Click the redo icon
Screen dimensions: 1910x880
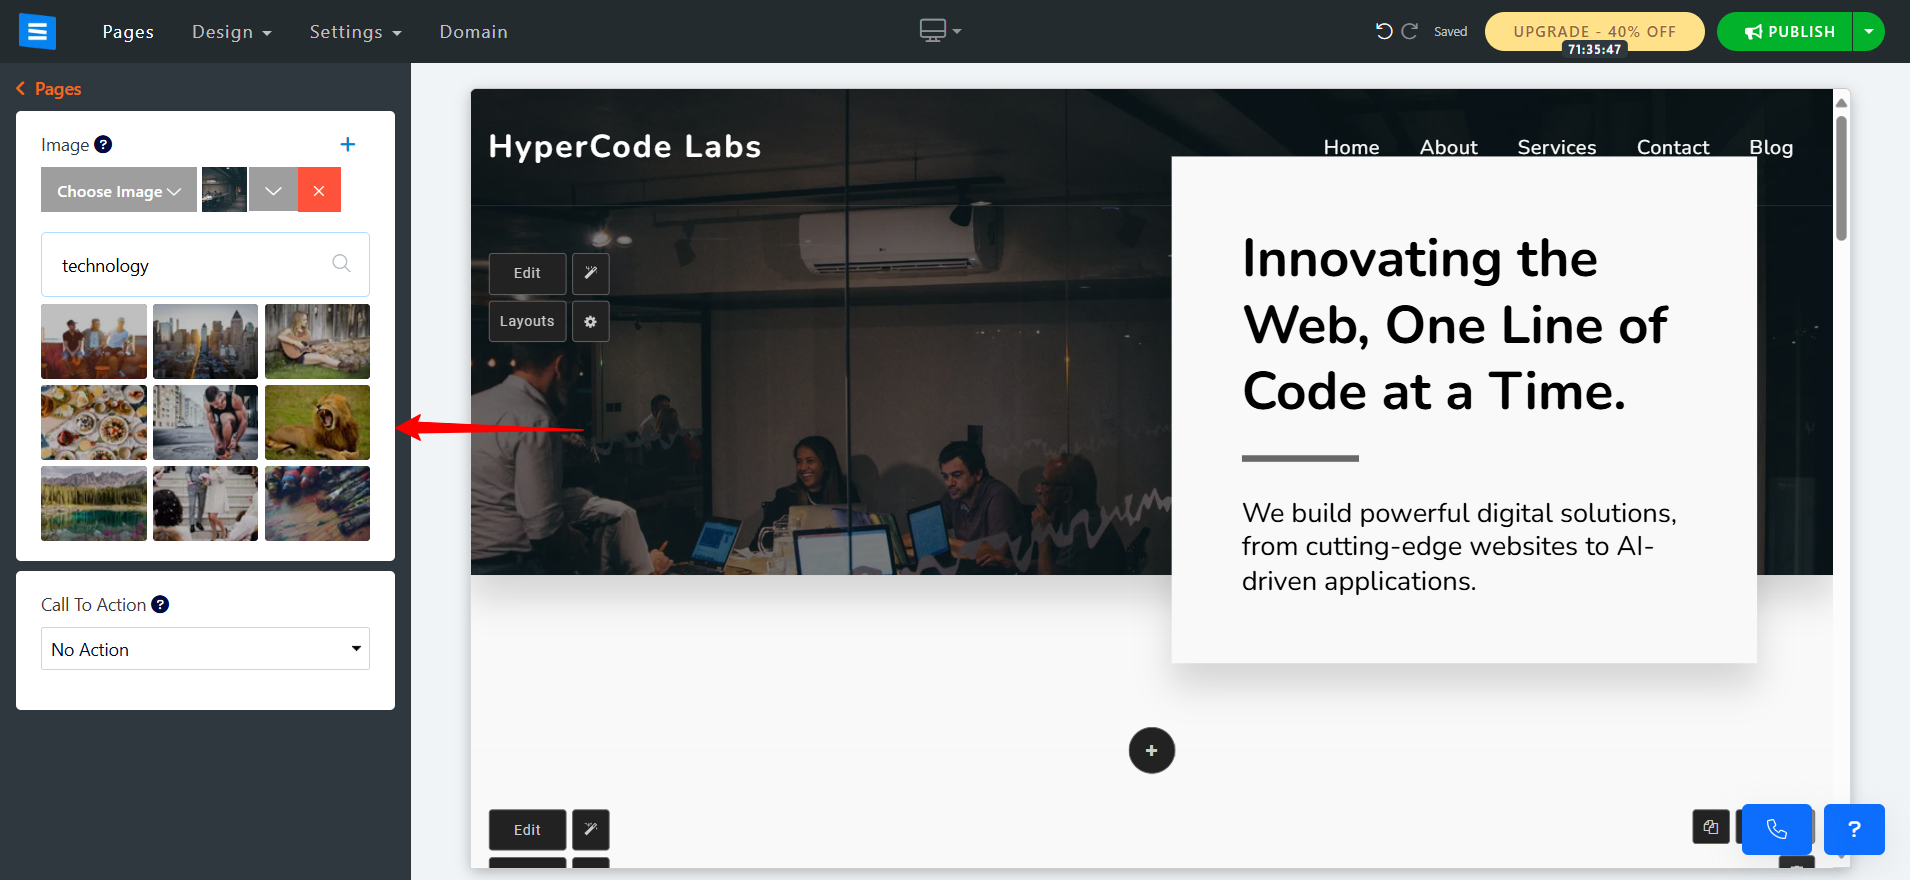(x=1409, y=31)
